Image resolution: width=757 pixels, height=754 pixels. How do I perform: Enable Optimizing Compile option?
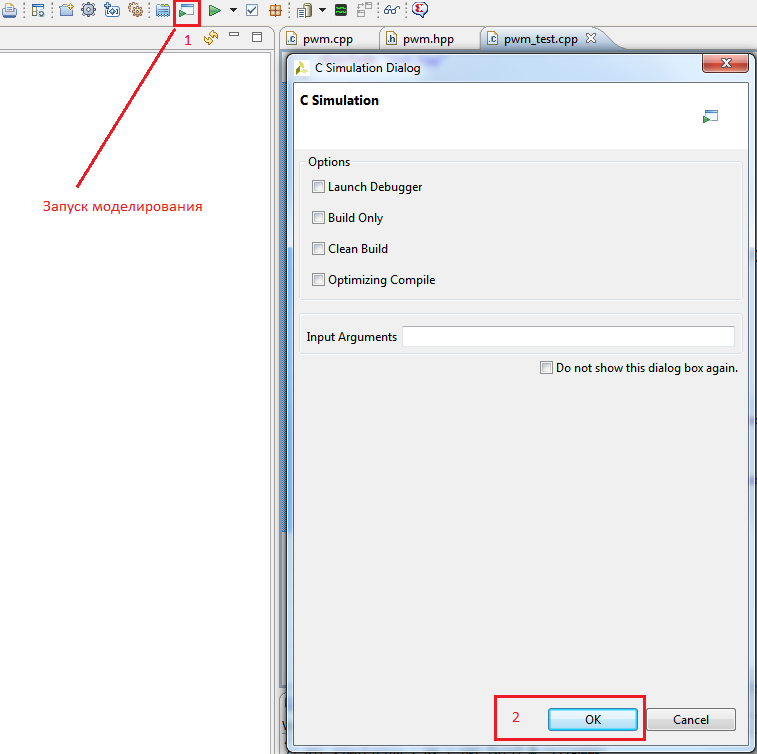[319, 280]
